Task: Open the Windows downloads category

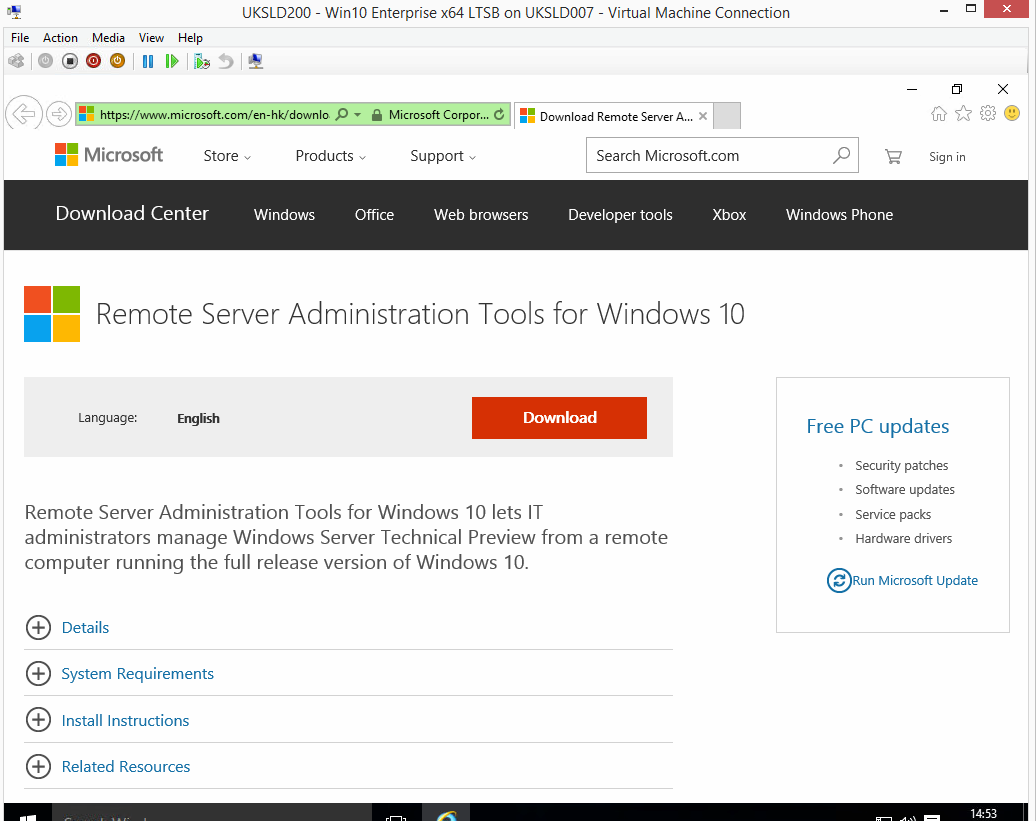Action: click(x=284, y=215)
